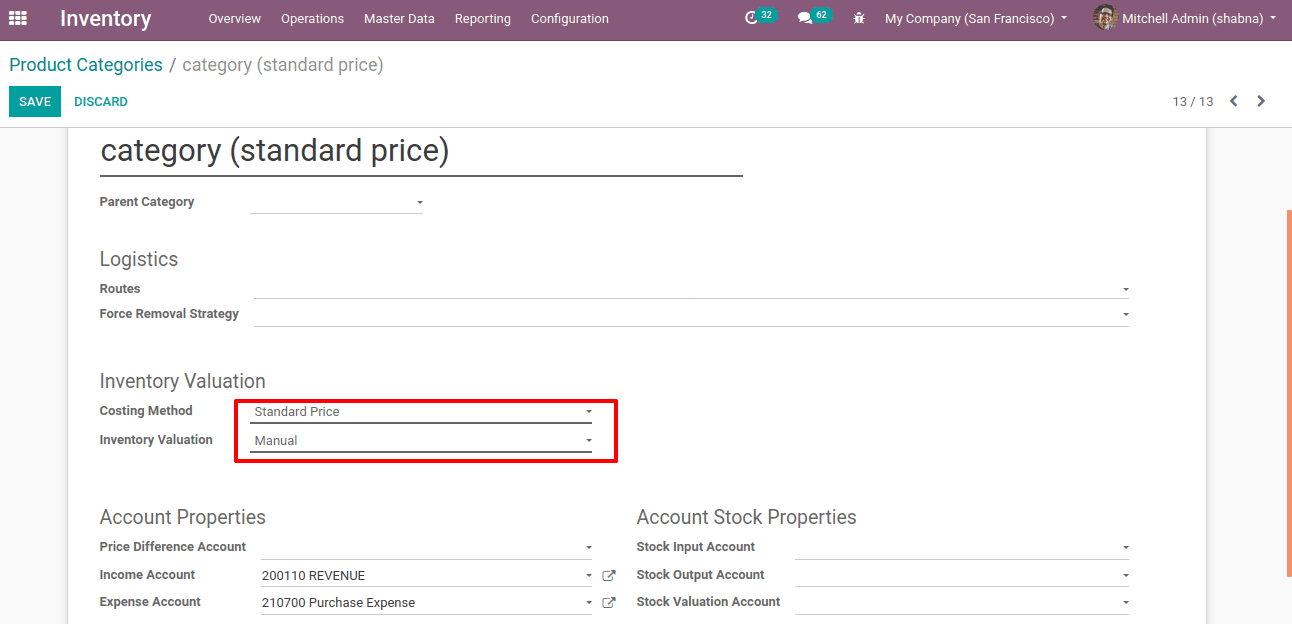1292x624 pixels.
Task: Open Force Removal Strategy dropdown
Action: 691,314
